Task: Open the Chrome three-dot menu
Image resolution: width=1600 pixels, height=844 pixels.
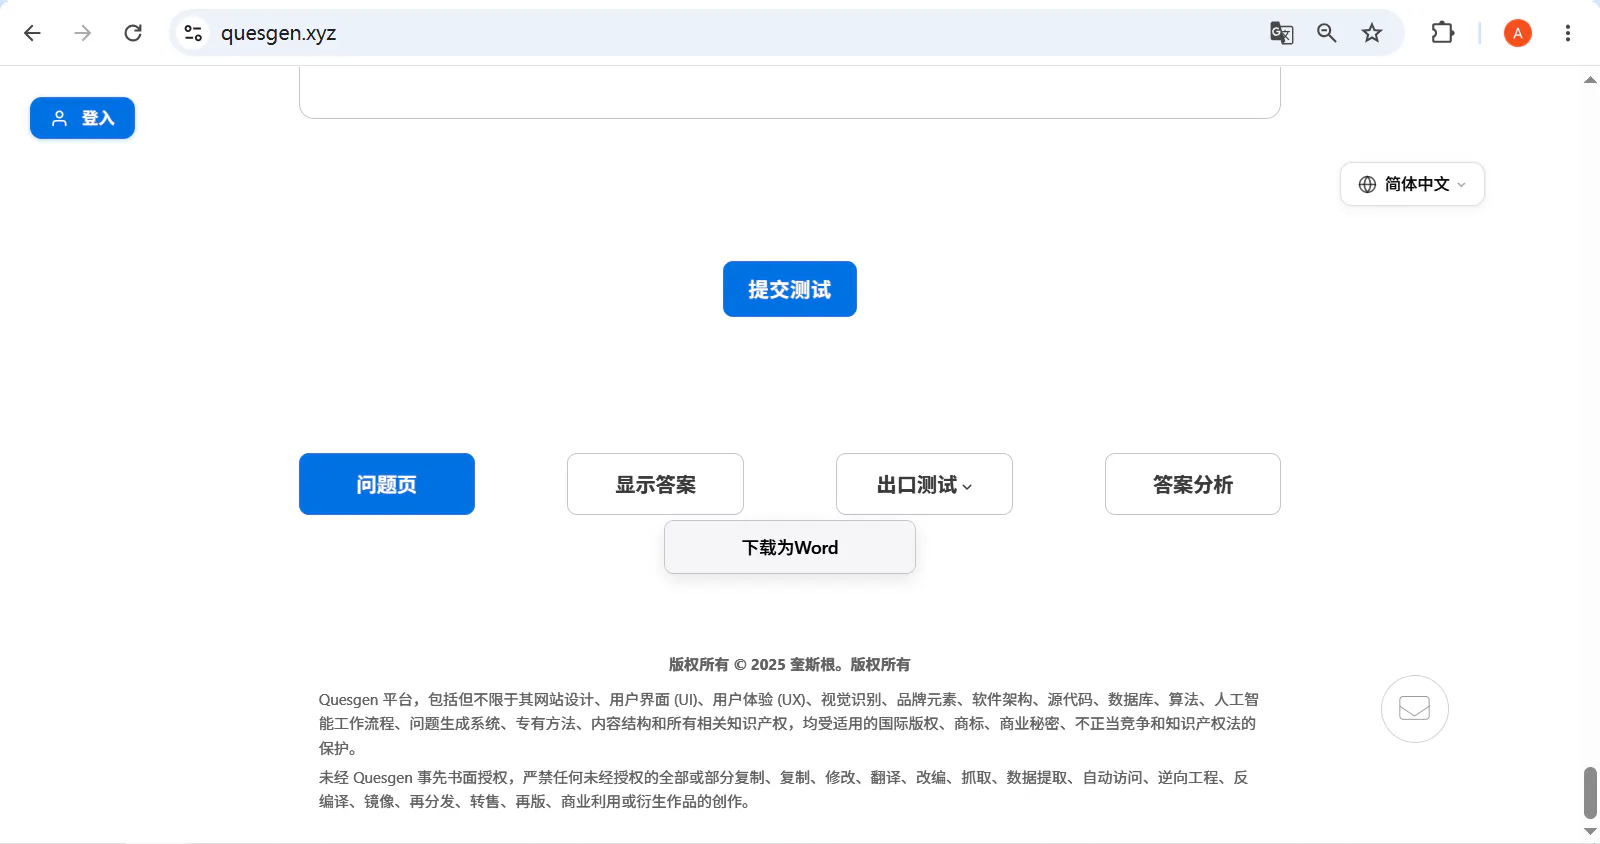Action: pyautogui.click(x=1567, y=33)
